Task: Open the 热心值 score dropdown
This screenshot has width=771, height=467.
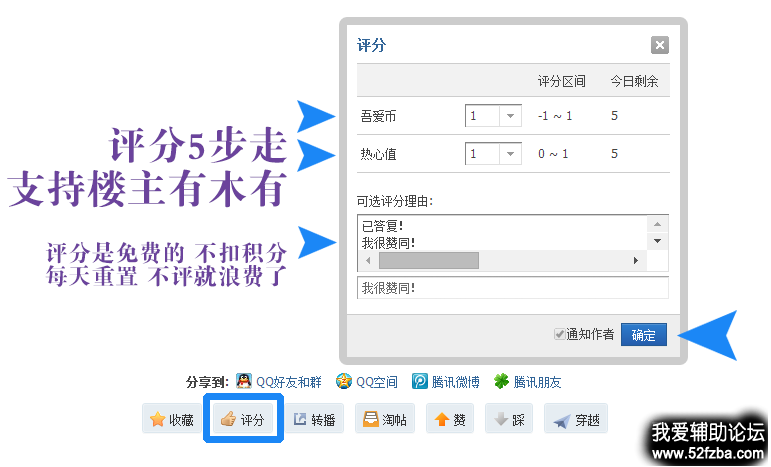Action: pos(510,154)
